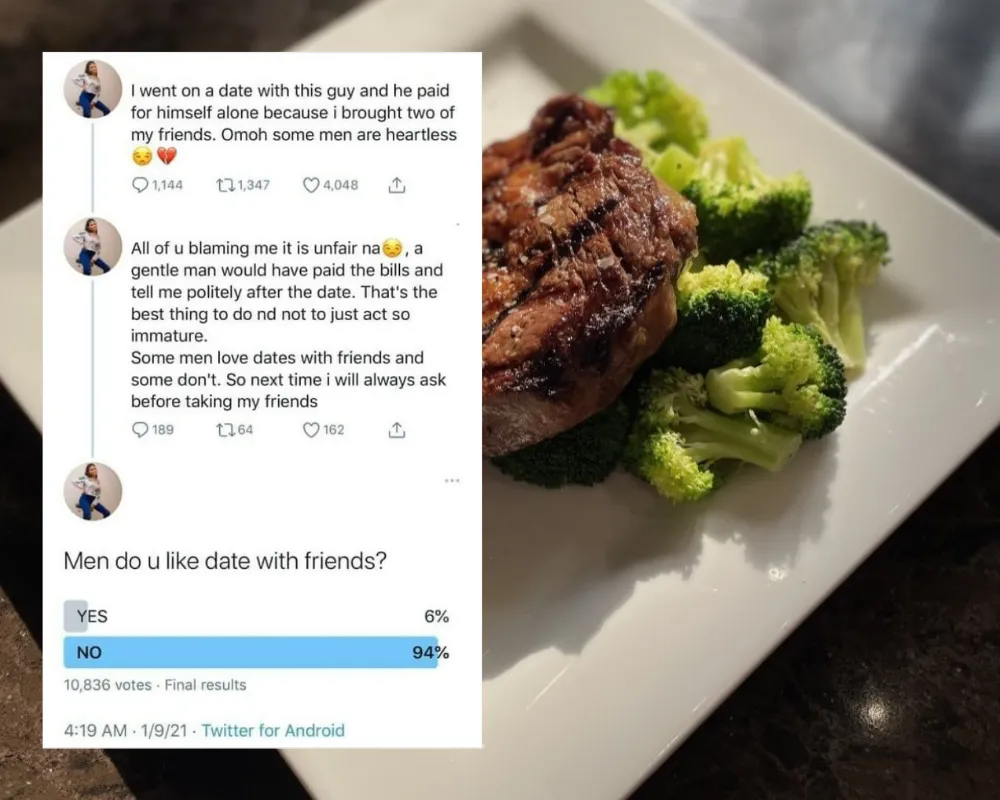Retweet the first tweet with 1,347 retweets
The width and height of the screenshot is (1000, 800).
tap(225, 185)
